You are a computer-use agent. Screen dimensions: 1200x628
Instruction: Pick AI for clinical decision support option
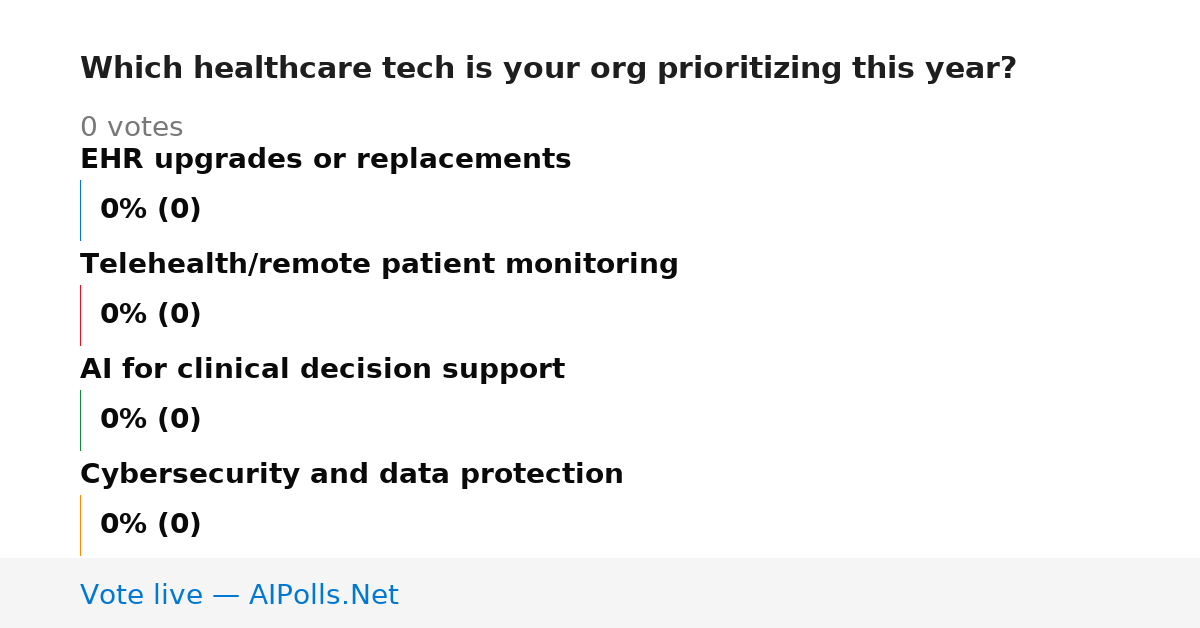pos(322,369)
